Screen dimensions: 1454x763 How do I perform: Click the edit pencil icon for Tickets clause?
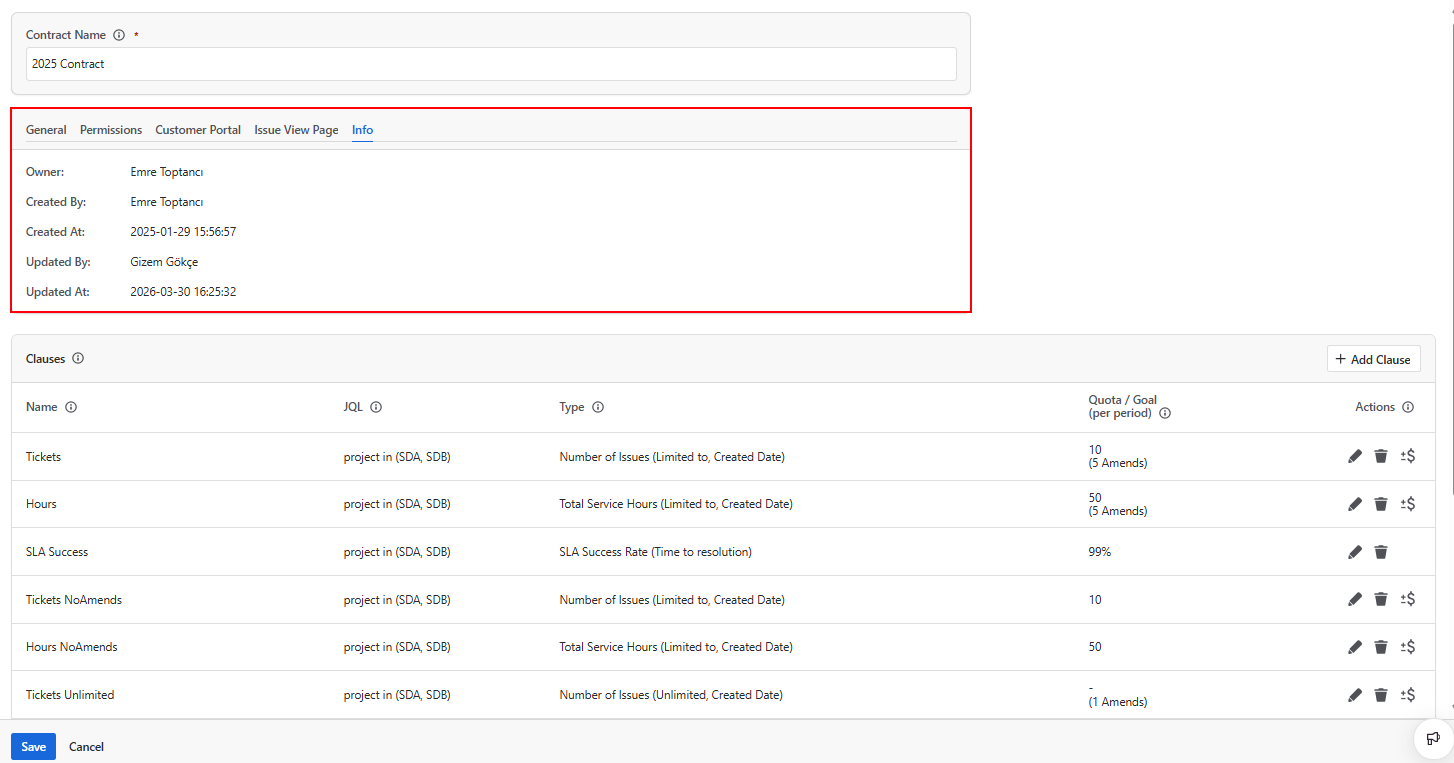click(x=1355, y=456)
